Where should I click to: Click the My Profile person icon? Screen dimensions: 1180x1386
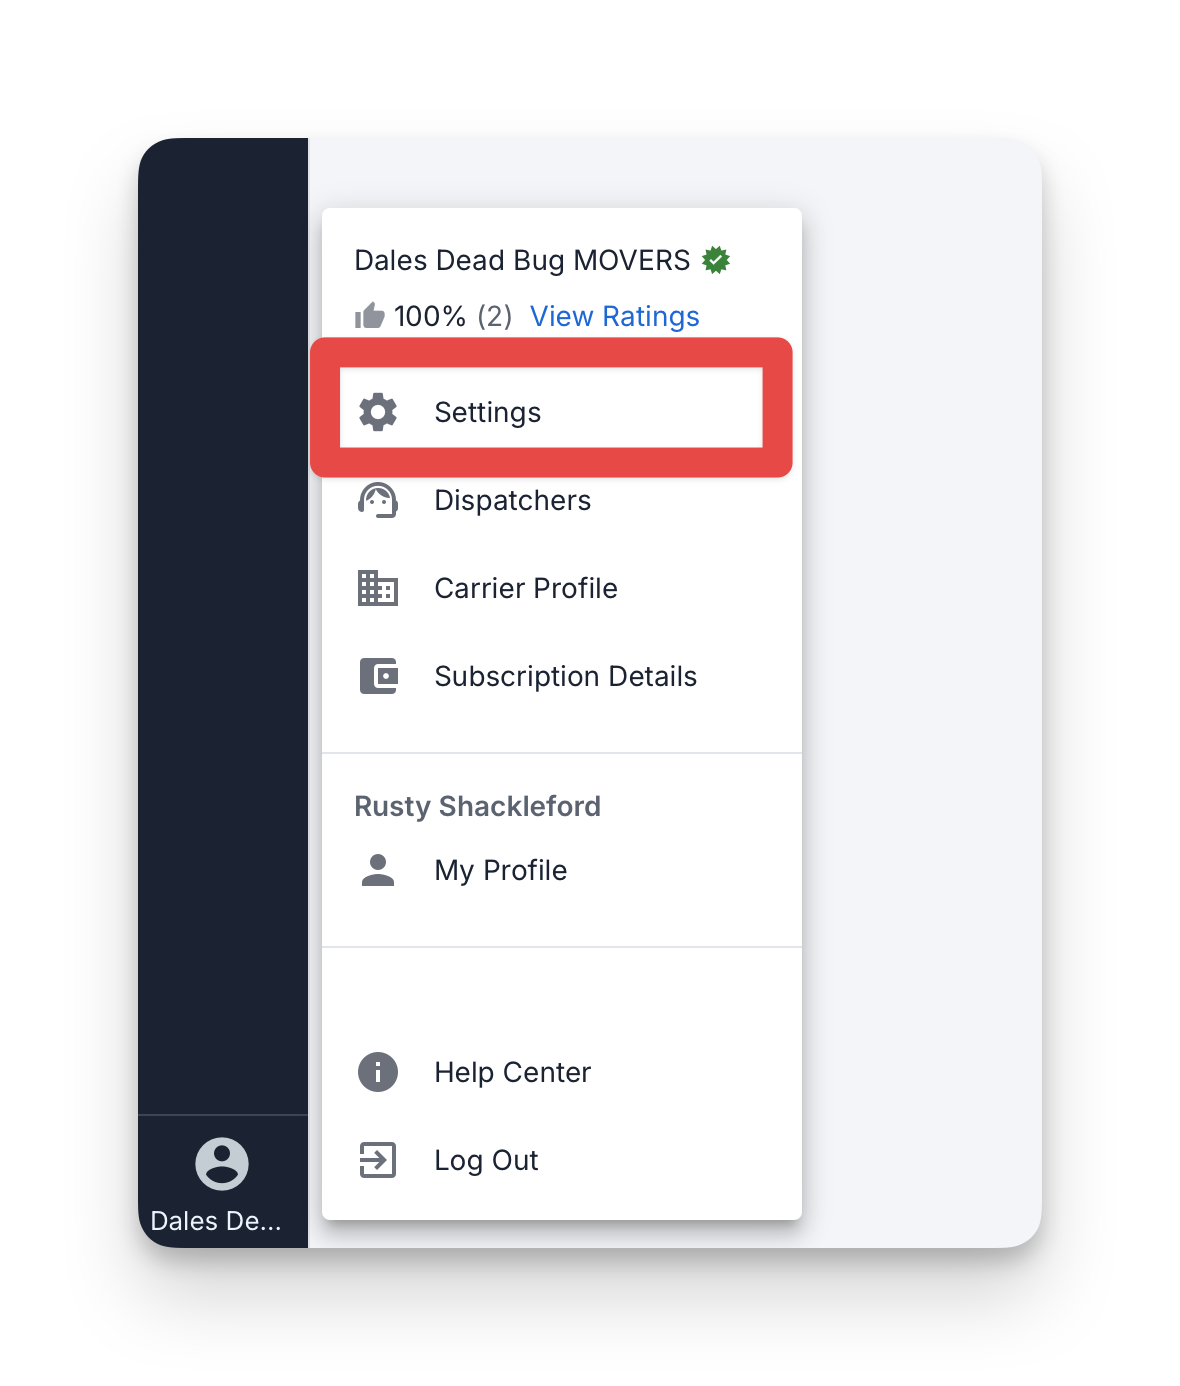click(x=378, y=870)
